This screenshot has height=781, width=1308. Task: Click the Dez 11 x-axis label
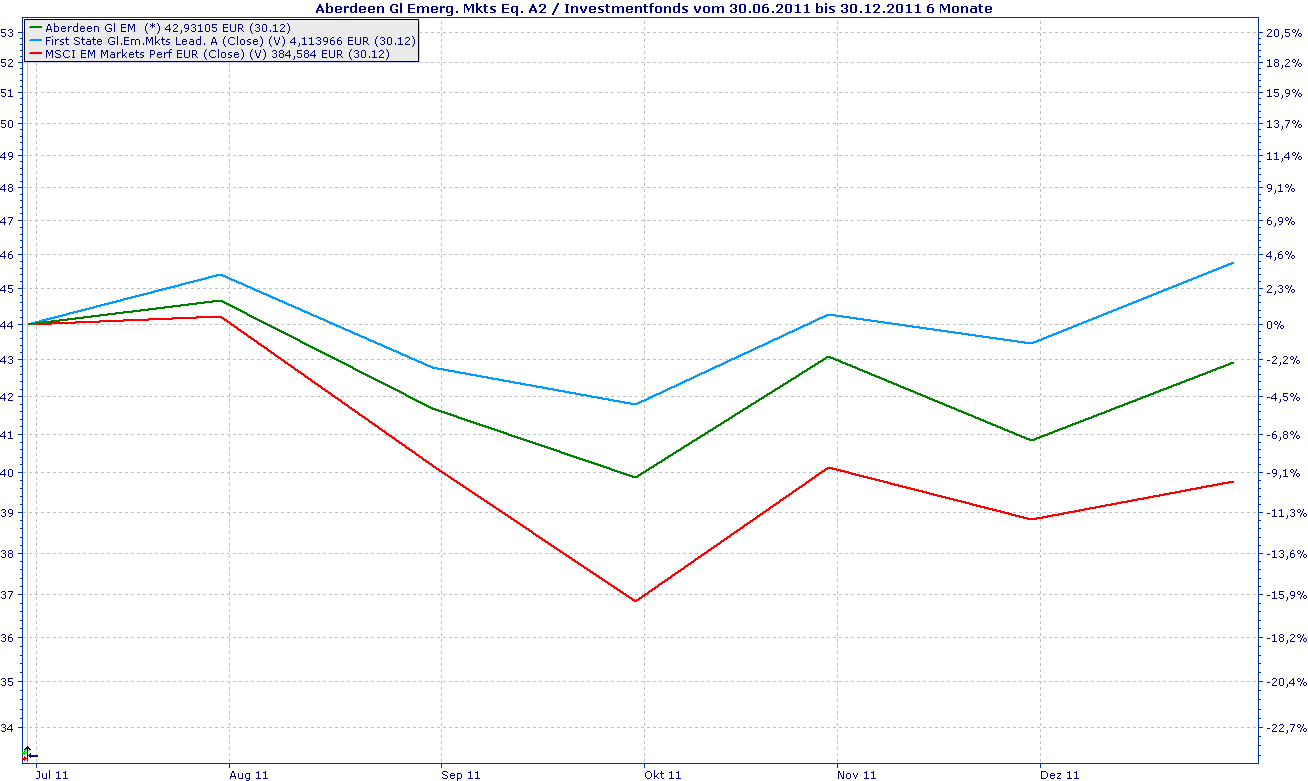click(x=1060, y=774)
